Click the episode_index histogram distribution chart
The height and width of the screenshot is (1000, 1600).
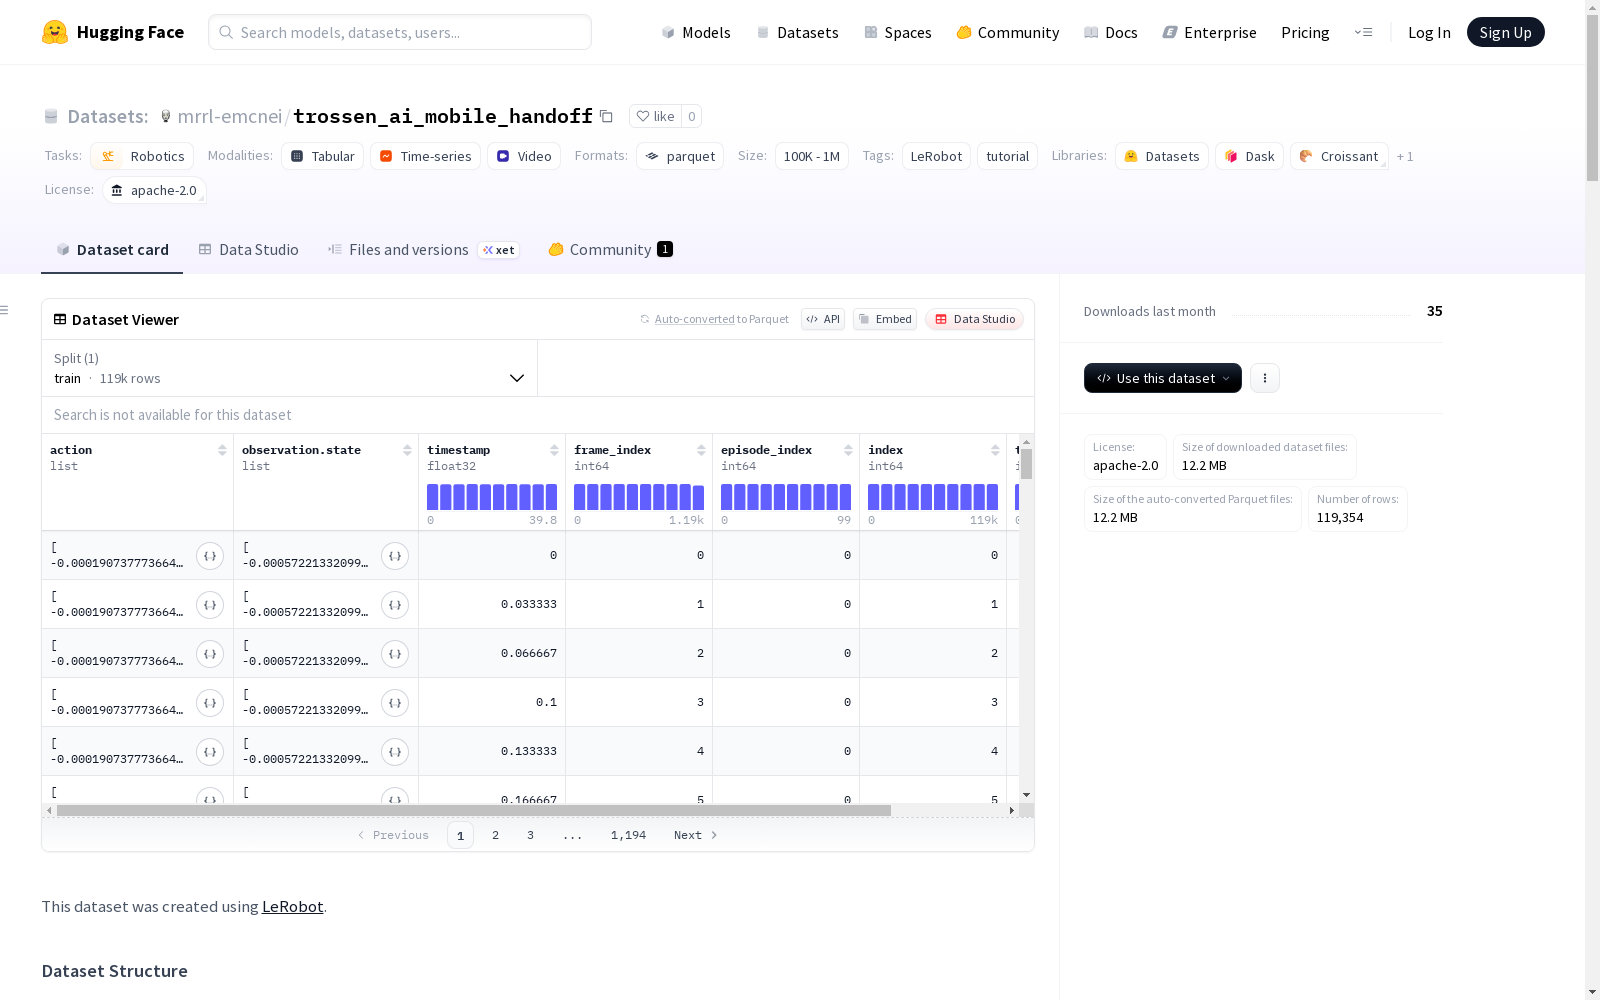pyautogui.click(x=786, y=497)
